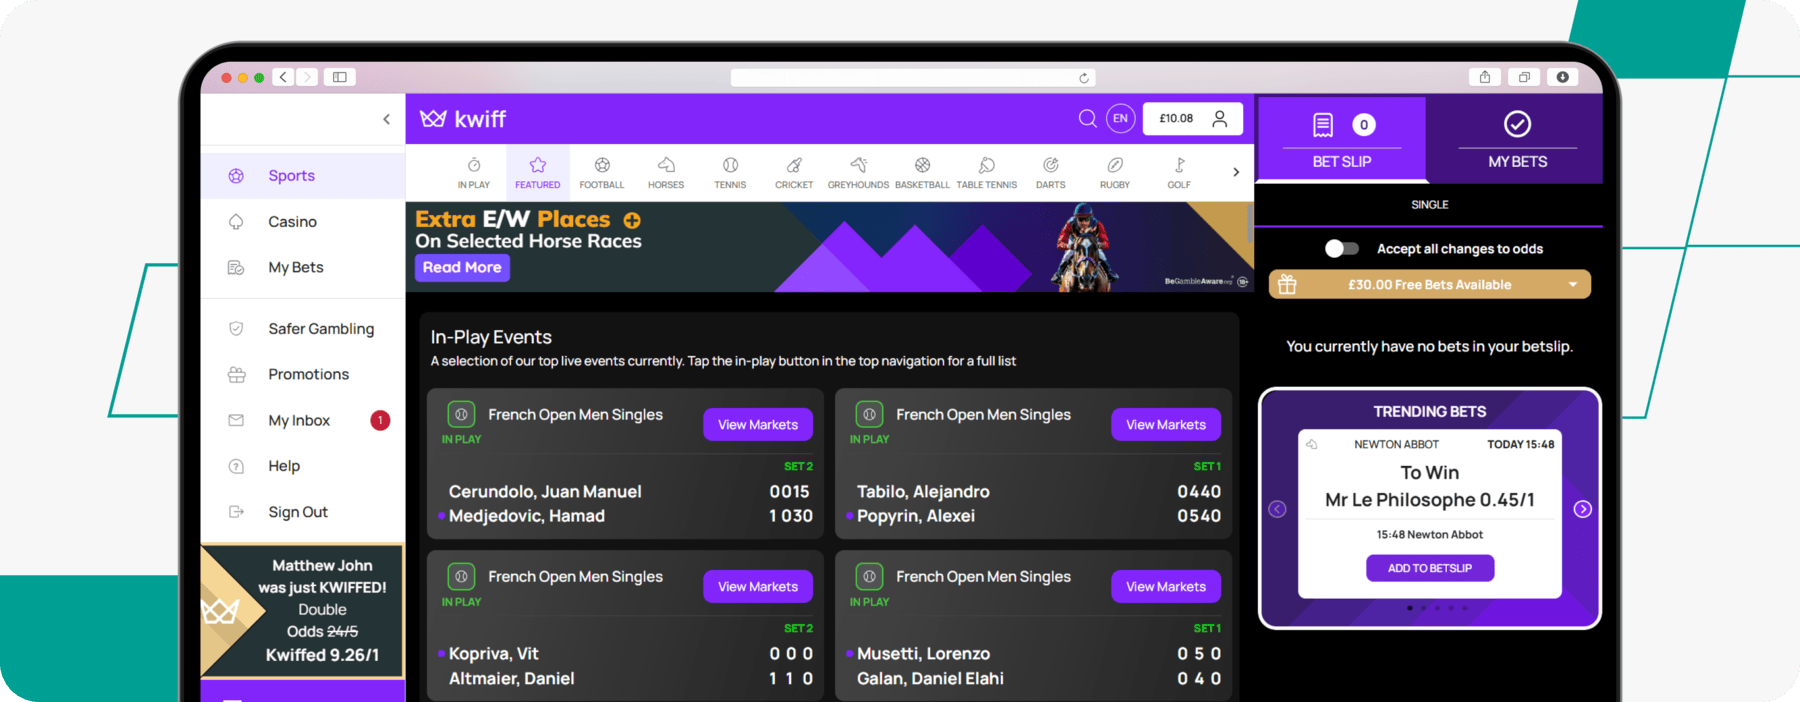Open Rugby sport category

pos(1115,172)
